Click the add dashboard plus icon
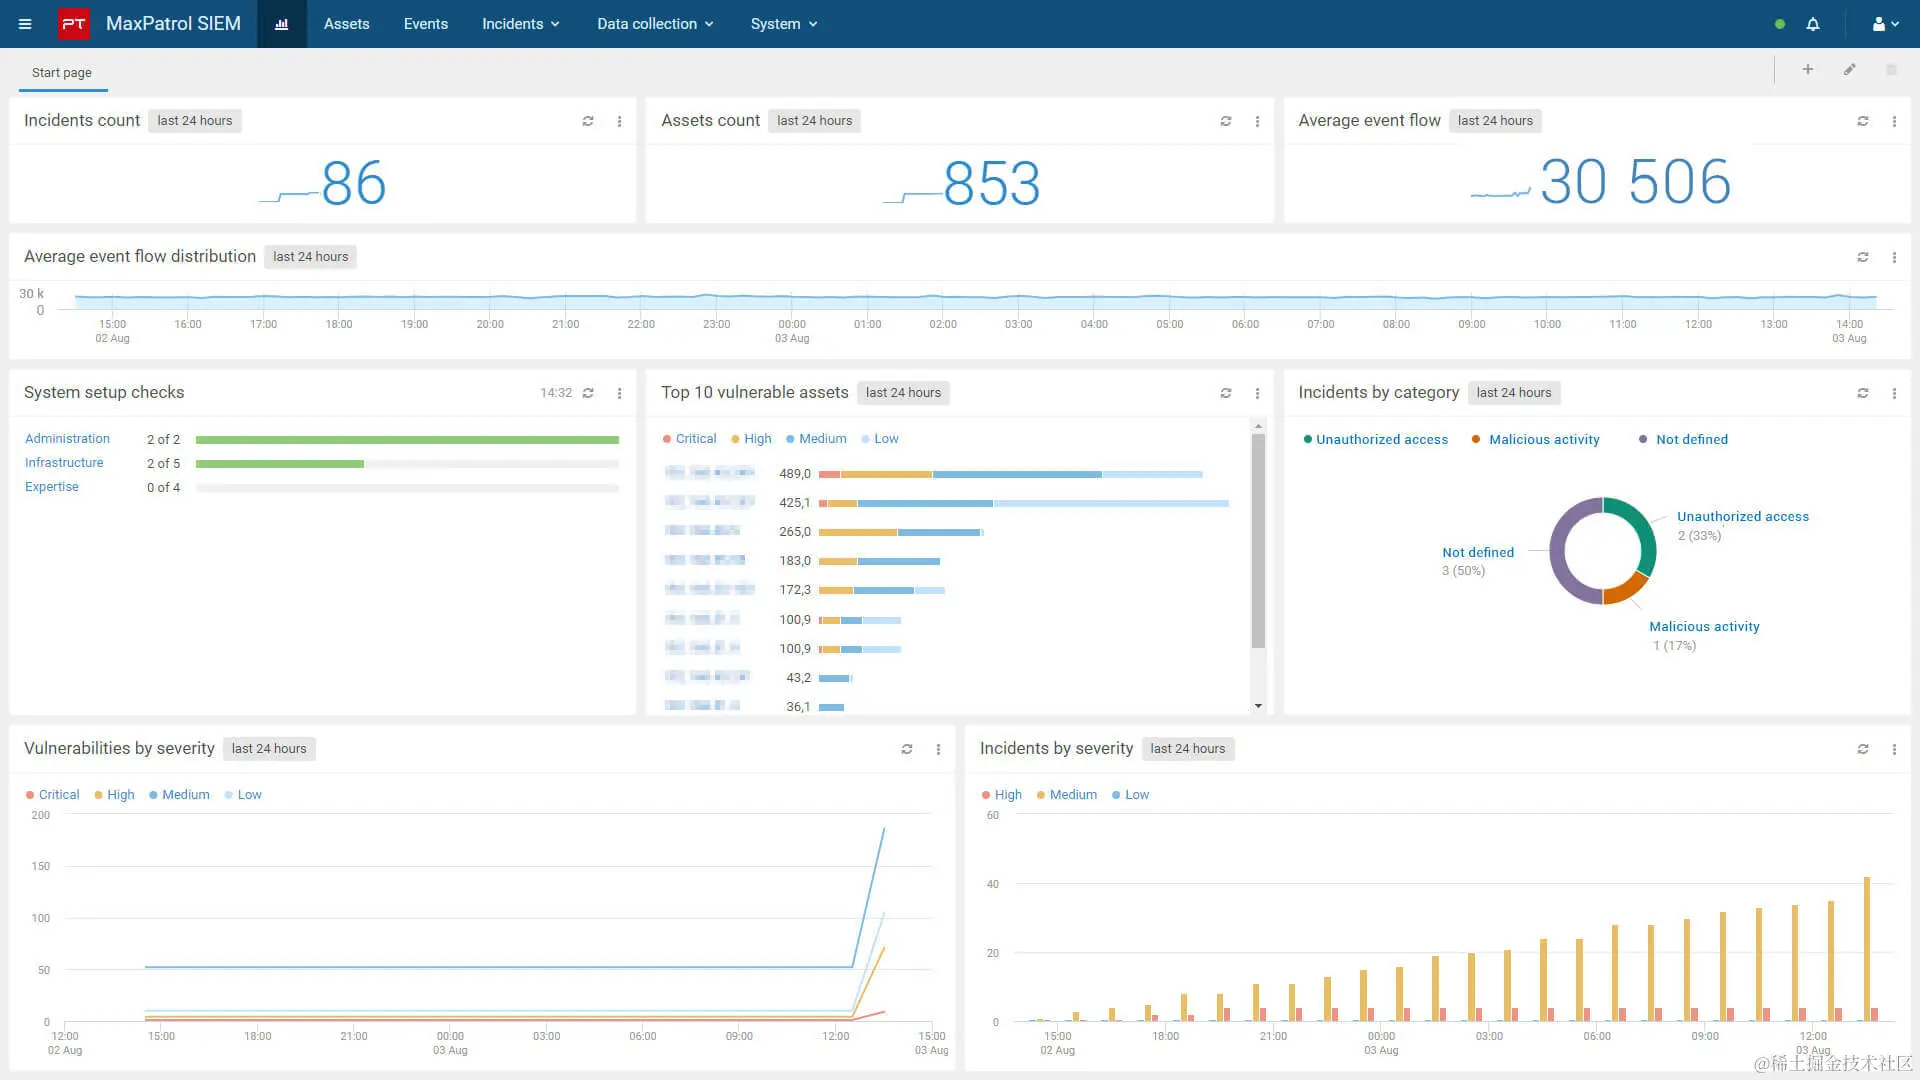1920x1080 pixels. tap(1808, 70)
